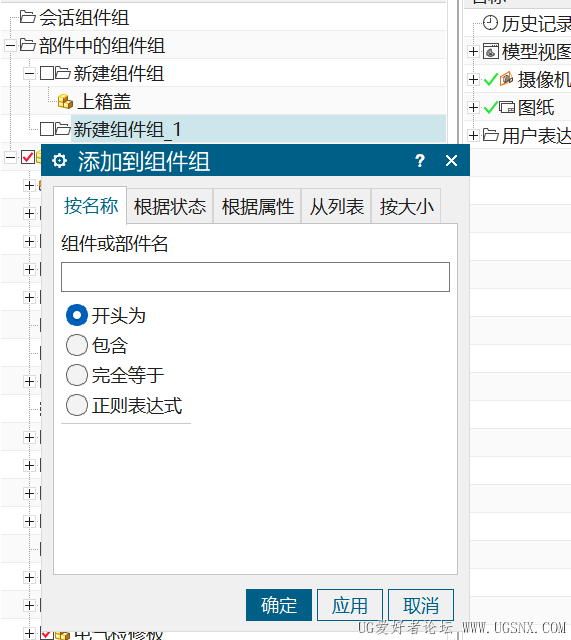This screenshot has width=571, height=640.
Task: Confirm with the 确定 button
Action: pyautogui.click(x=279, y=605)
